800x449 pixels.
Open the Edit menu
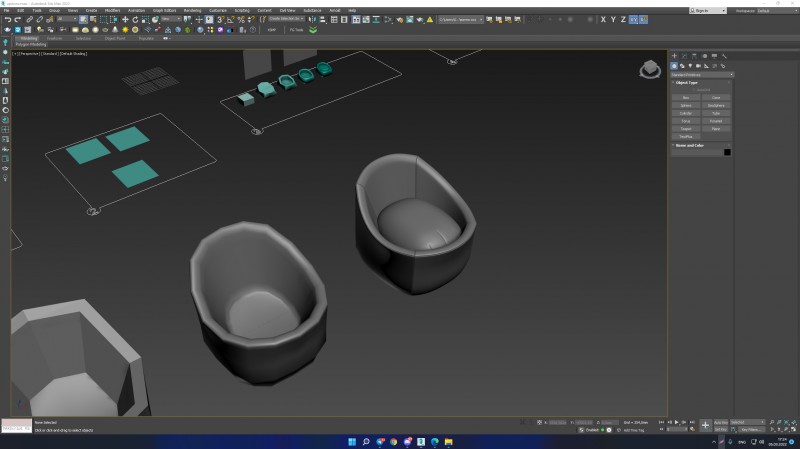(20, 10)
